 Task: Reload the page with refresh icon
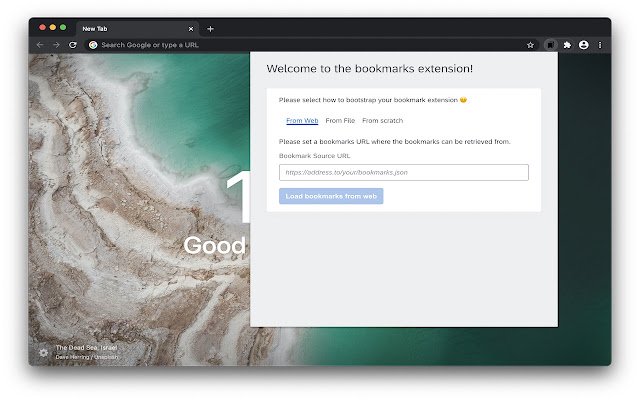73,45
